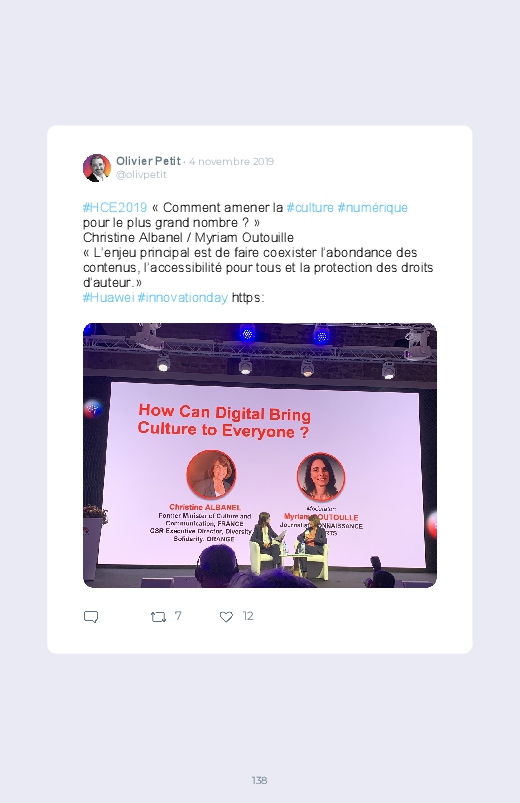Open the reply comment bubble icon

point(91,617)
